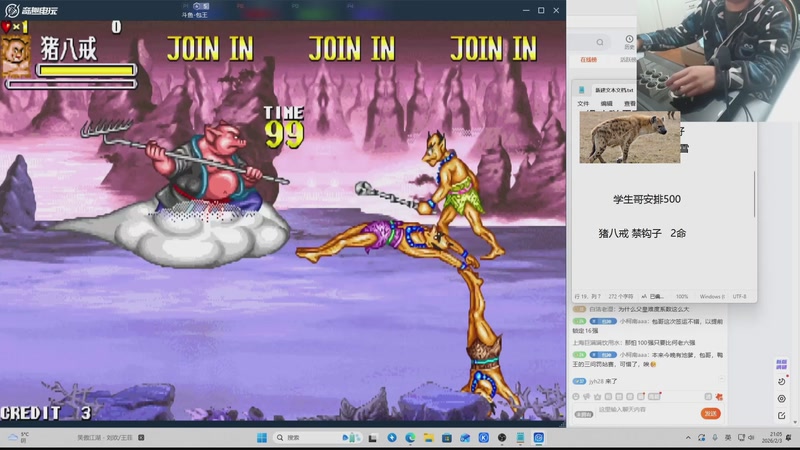Click the purple grid icon in right sidebar
Image resolution: width=800 pixels, height=450 pixels.
[x=781, y=364]
